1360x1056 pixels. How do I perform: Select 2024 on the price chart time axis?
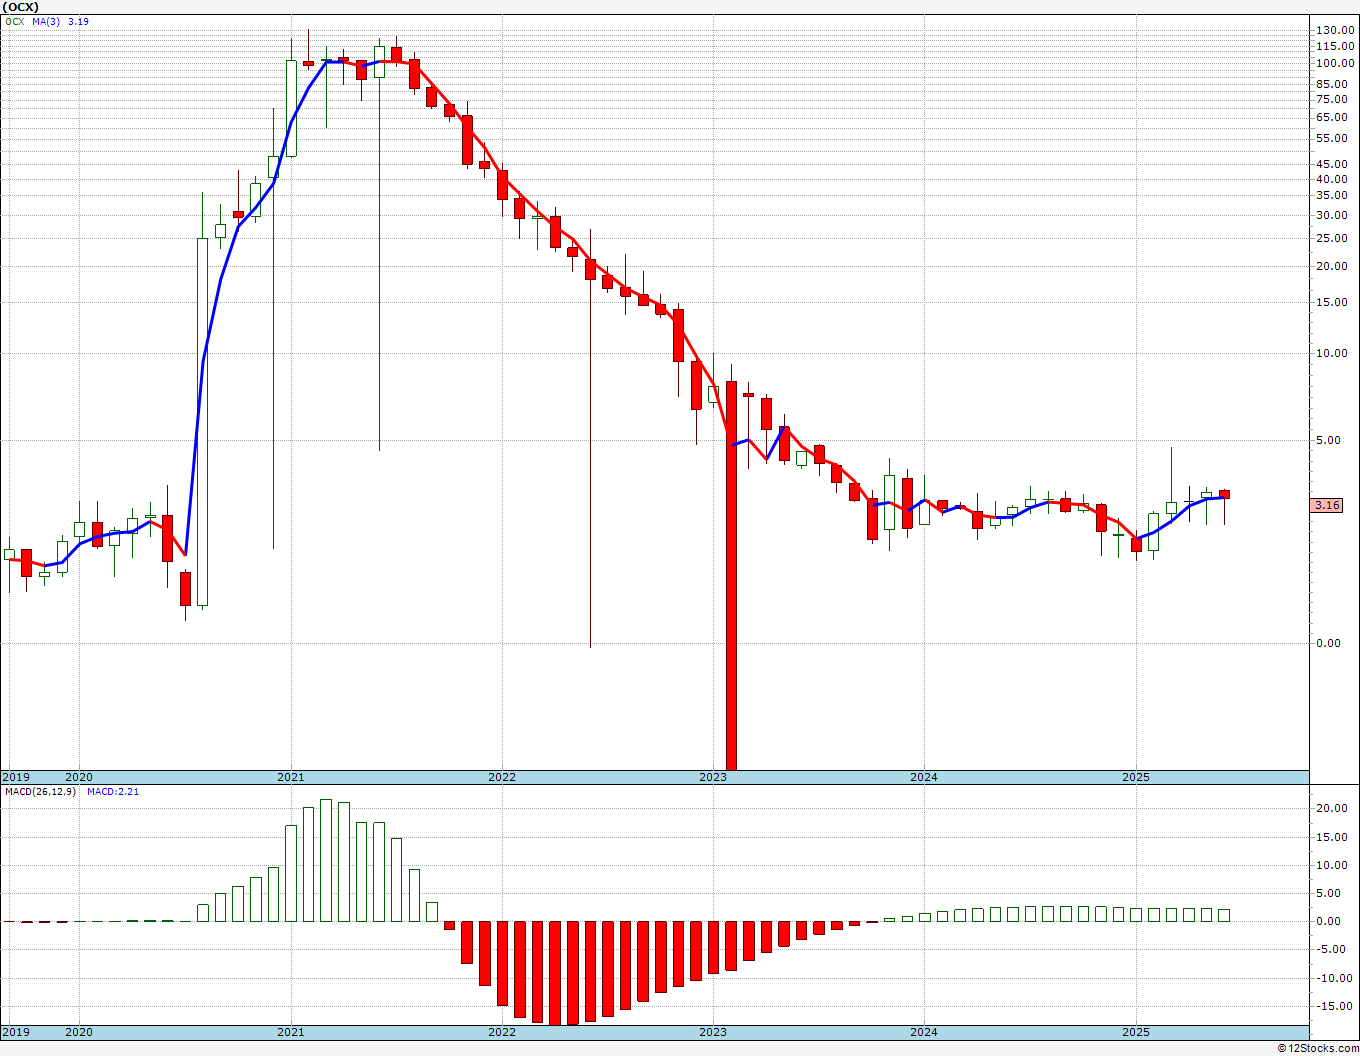tap(924, 777)
